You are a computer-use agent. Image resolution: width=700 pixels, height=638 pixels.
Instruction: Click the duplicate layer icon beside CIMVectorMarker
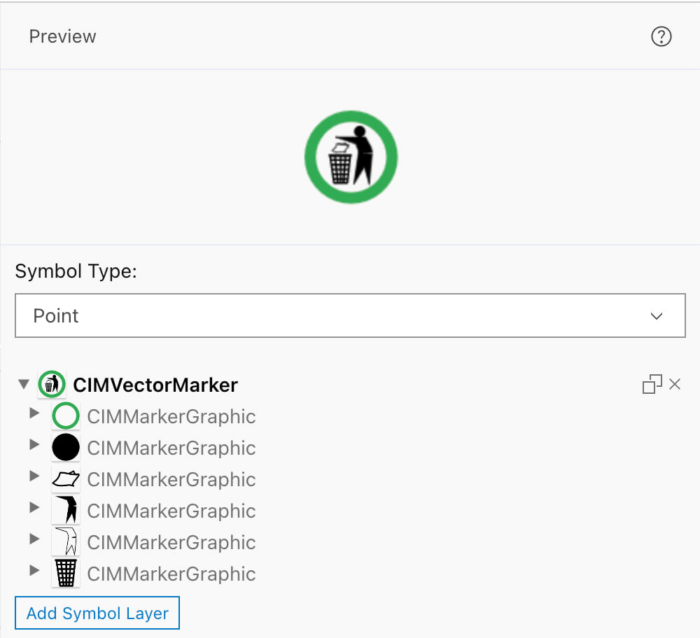[x=652, y=384]
